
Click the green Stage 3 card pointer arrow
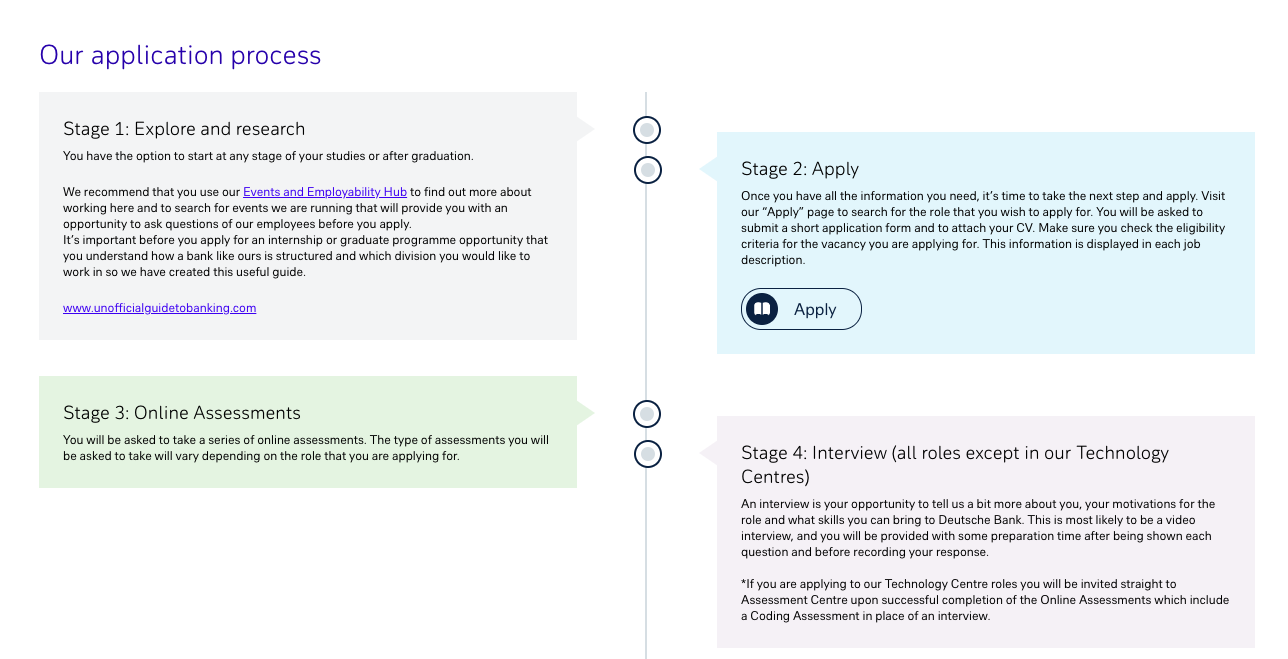point(586,413)
